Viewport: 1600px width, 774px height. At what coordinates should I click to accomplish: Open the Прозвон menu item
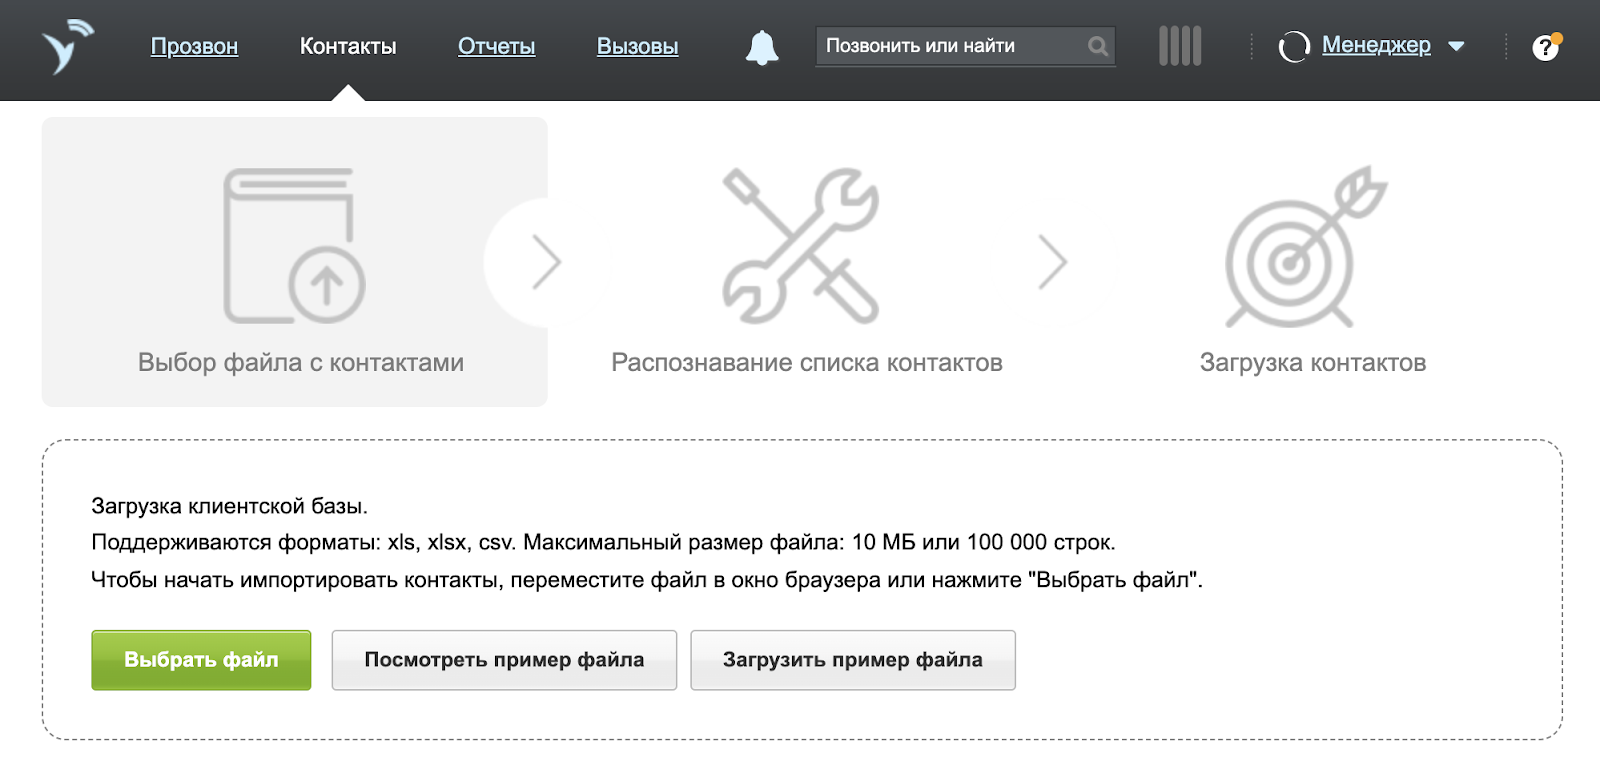click(x=194, y=46)
